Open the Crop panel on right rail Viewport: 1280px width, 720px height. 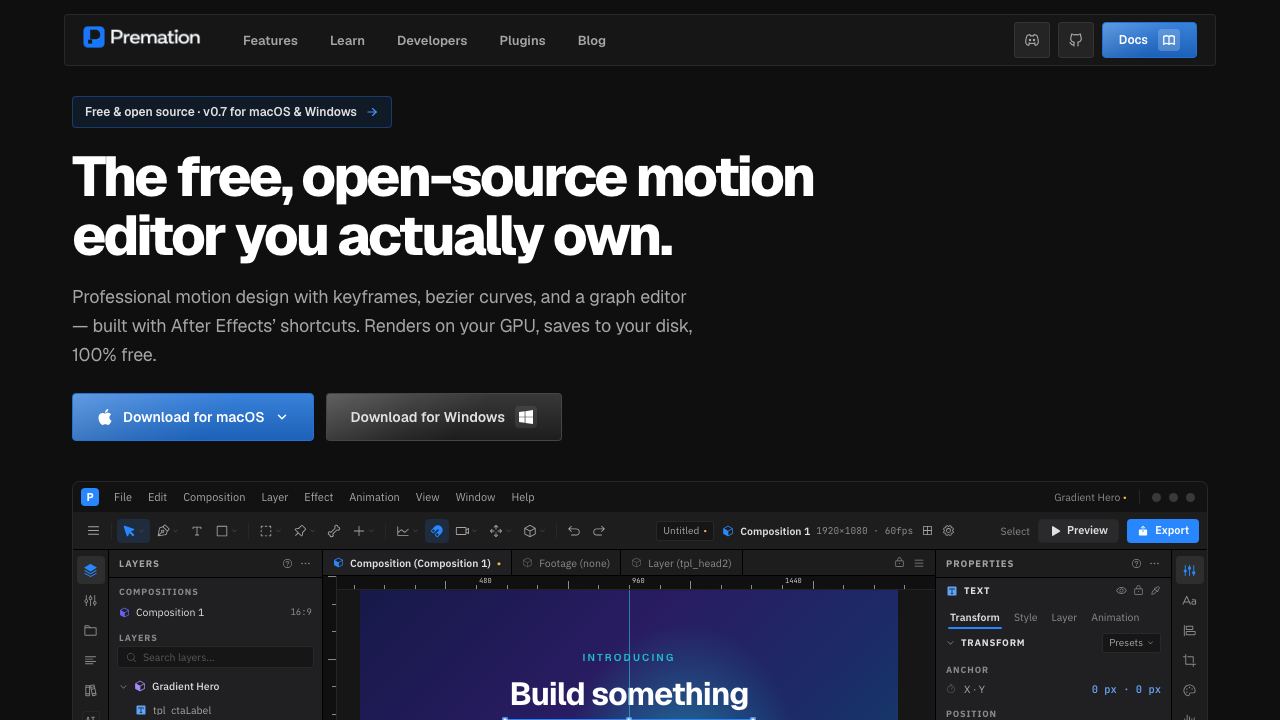pos(1189,660)
